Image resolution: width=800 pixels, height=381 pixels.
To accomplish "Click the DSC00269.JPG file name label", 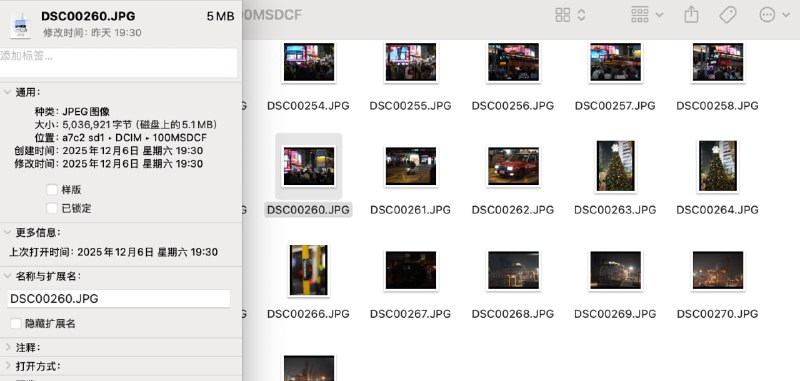I will (x=615, y=314).
